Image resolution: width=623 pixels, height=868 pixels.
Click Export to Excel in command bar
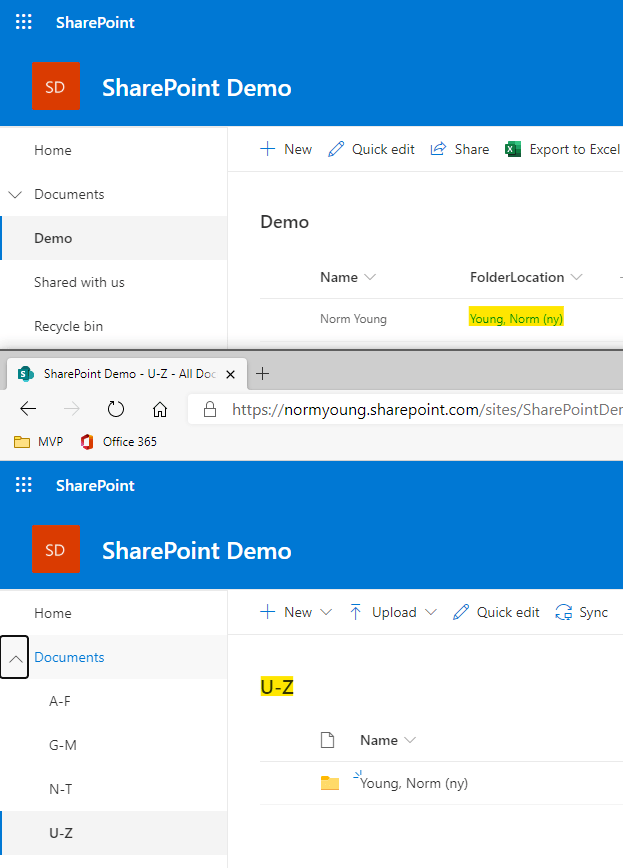pos(562,149)
